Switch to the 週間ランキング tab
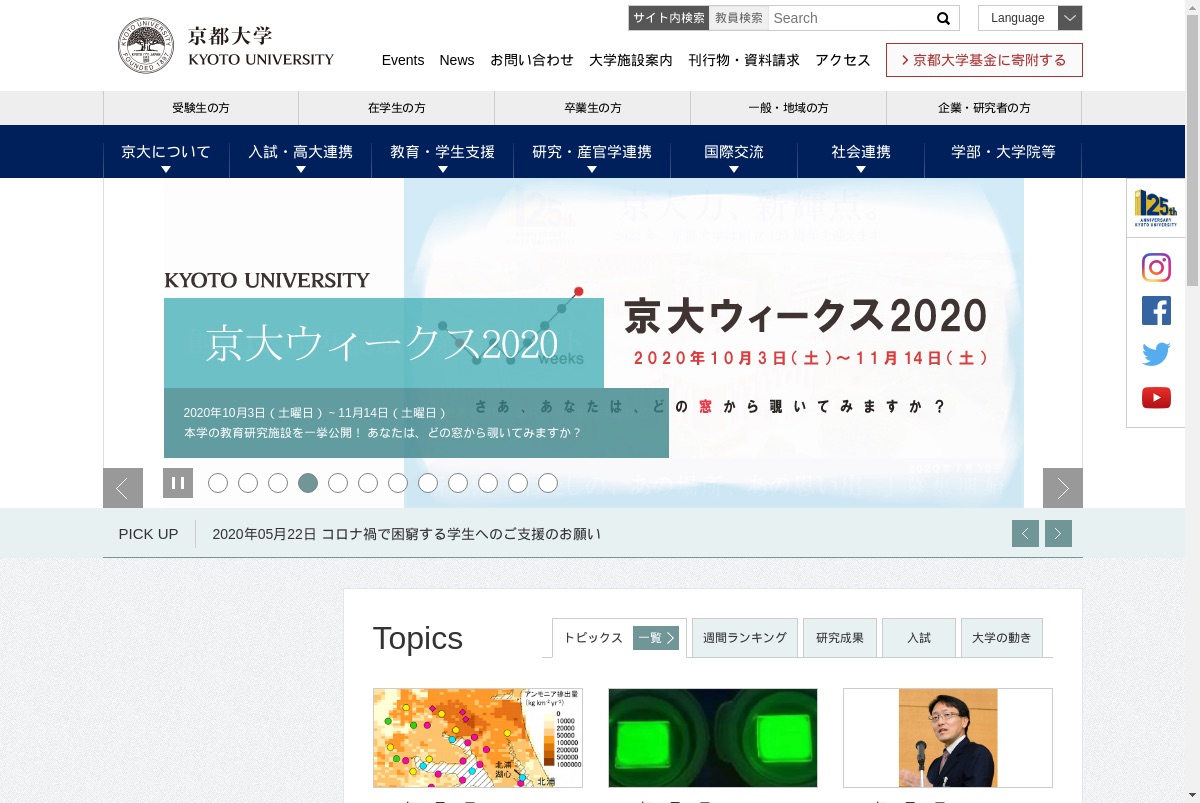The width and height of the screenshot is (1200, 803). [745, 638]
